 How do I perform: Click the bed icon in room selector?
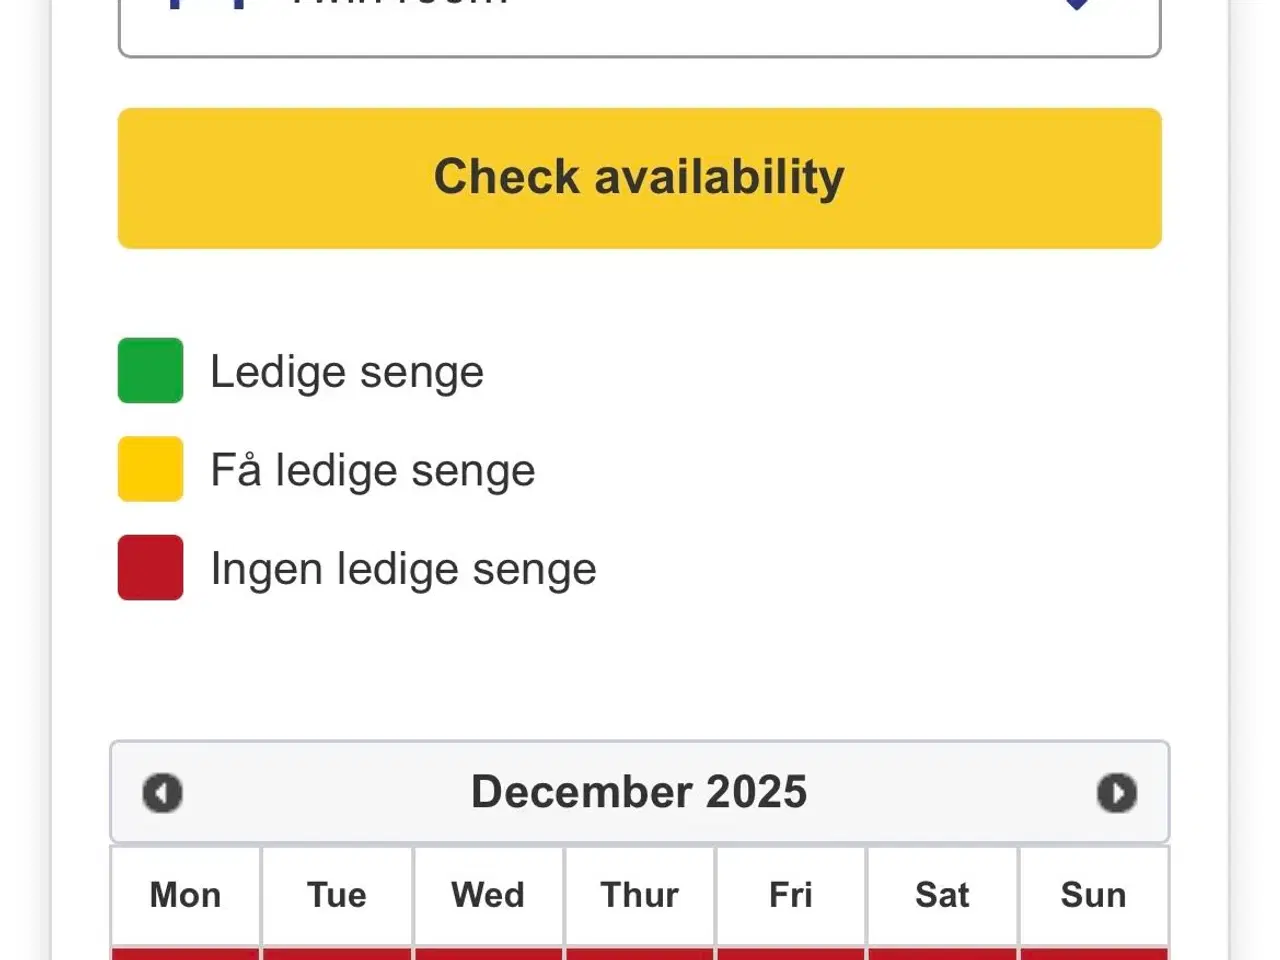(x=207, y=3)
